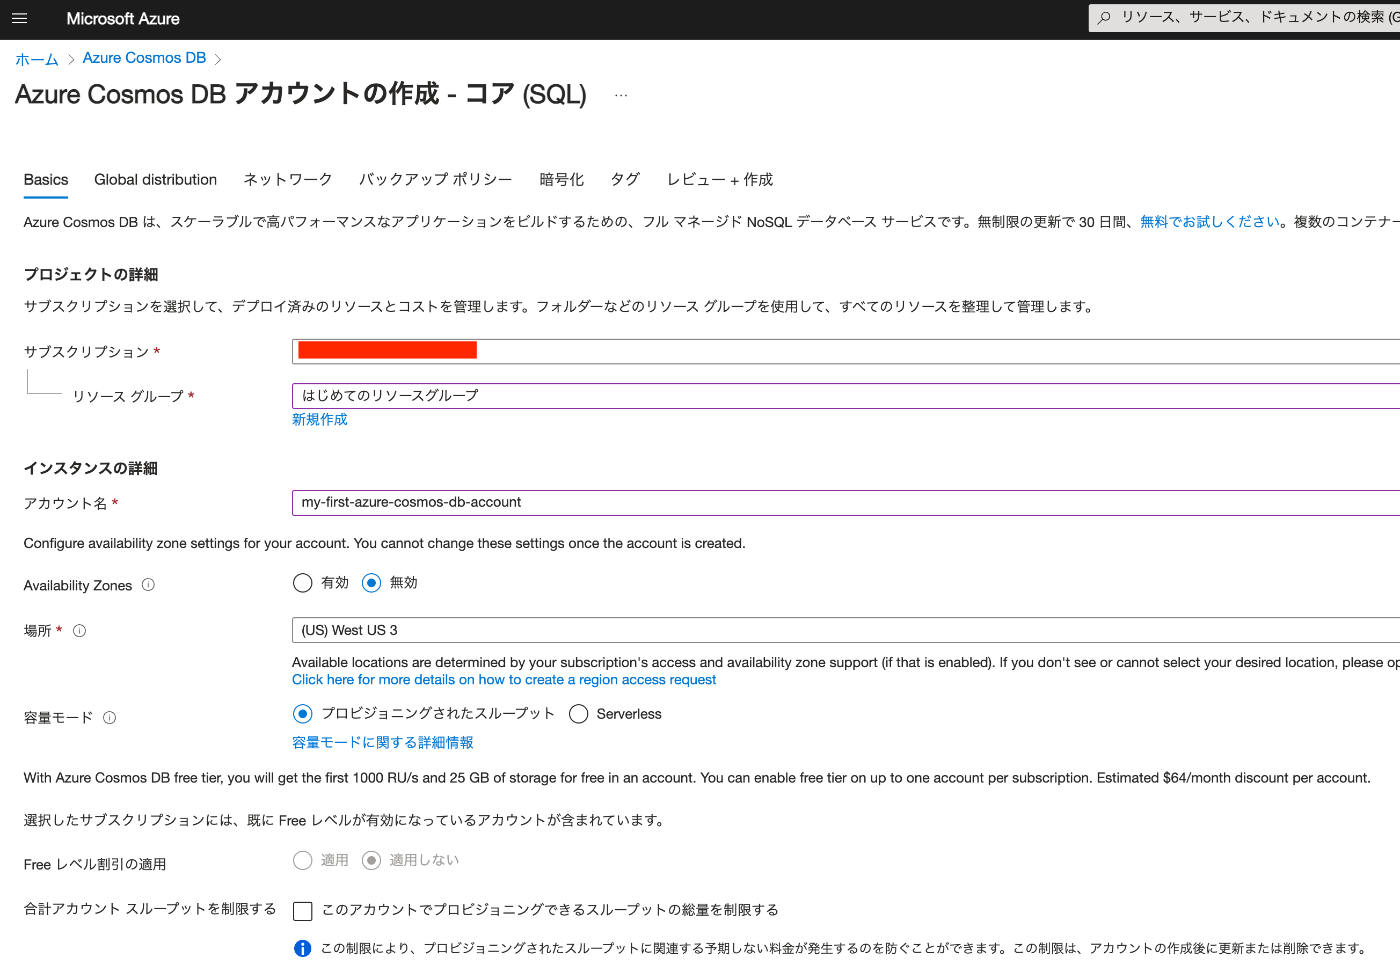
Task: Switch to the Global distribution tab
Action: pos(155,180)
